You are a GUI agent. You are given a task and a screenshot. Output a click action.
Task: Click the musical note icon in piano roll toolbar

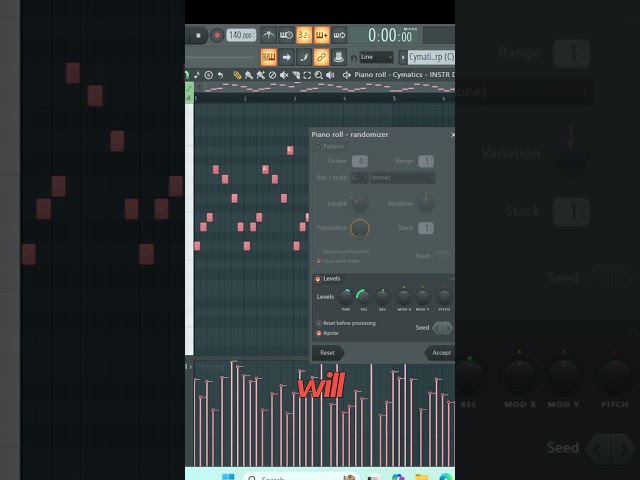197,75
